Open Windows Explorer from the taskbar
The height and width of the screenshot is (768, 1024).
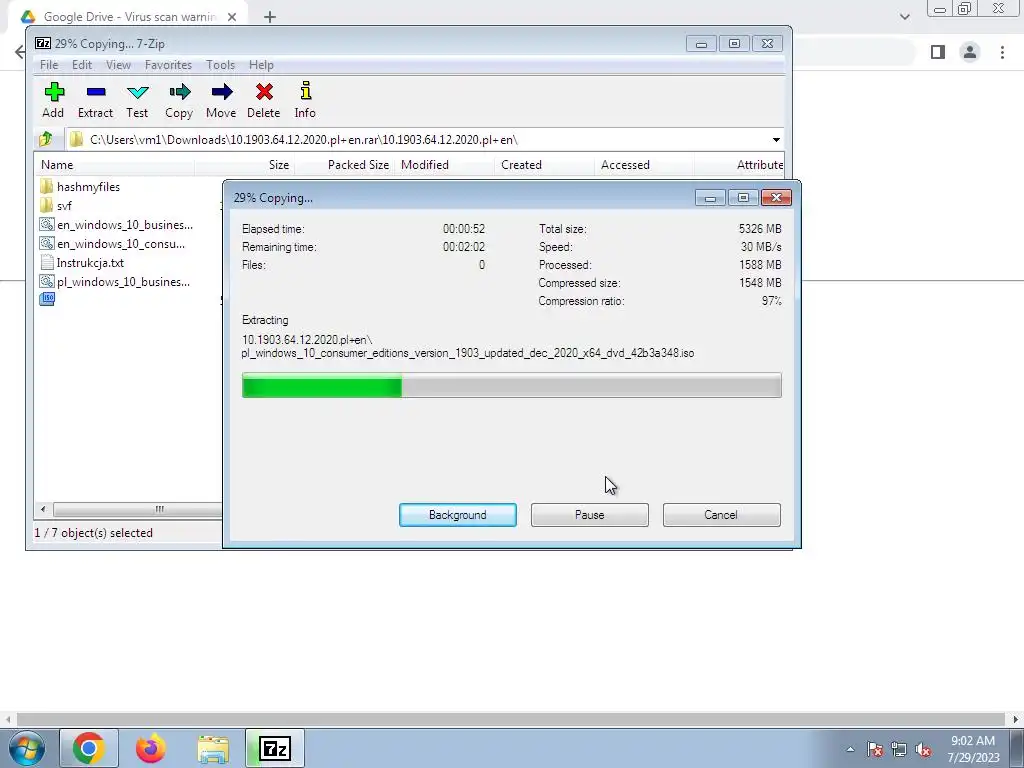click(213, 748)
